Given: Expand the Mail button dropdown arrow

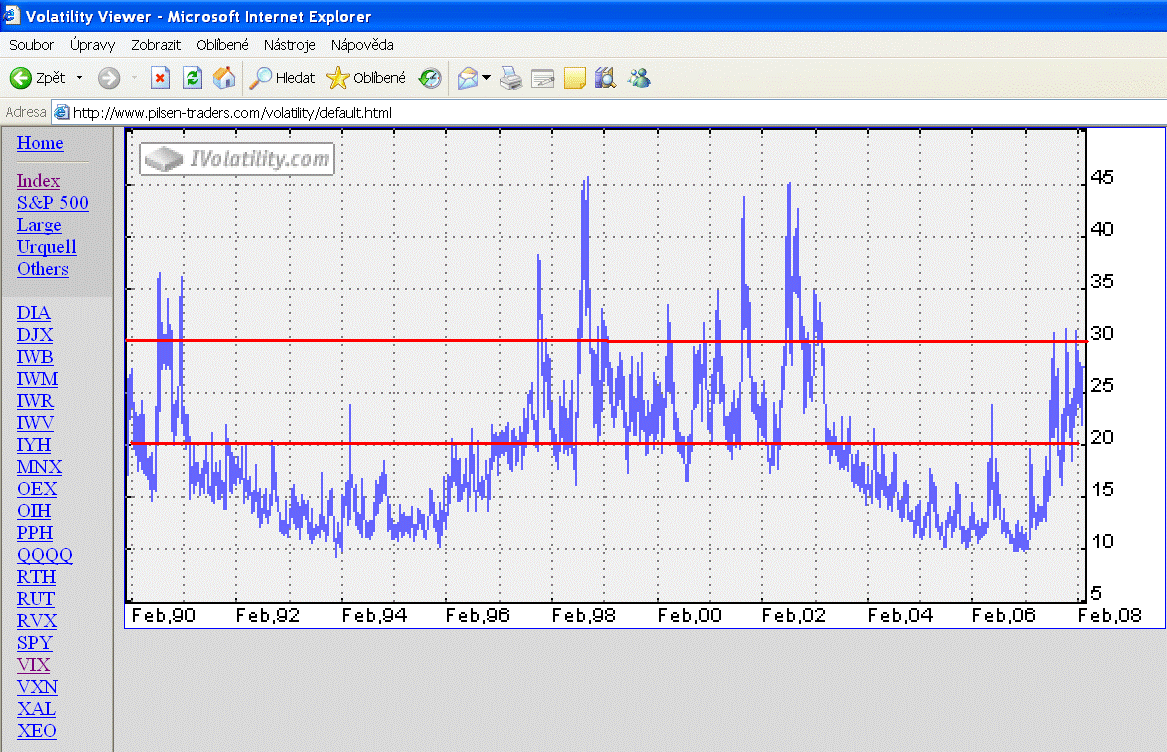Looking at the screenshot, I should 487,78.
